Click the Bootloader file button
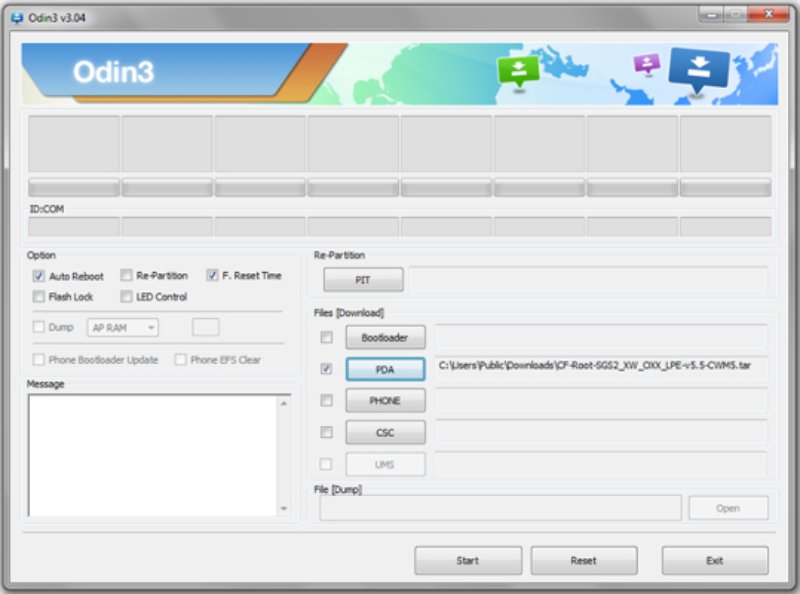Image resolution: width=800 pixels, height=594 pixels. [x=385, y=338]
